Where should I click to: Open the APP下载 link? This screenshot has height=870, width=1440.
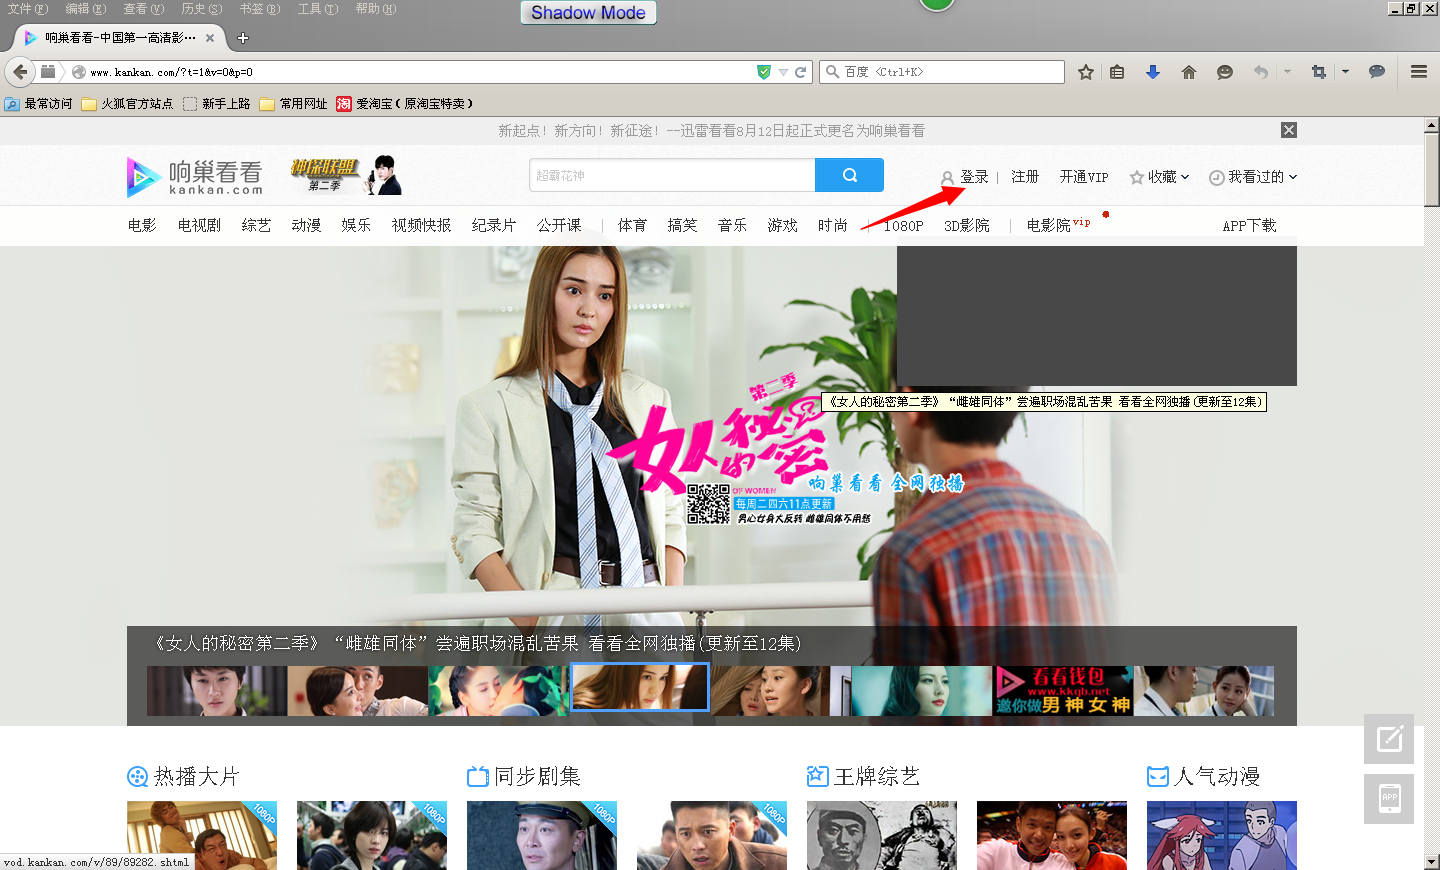(1249, 226)
